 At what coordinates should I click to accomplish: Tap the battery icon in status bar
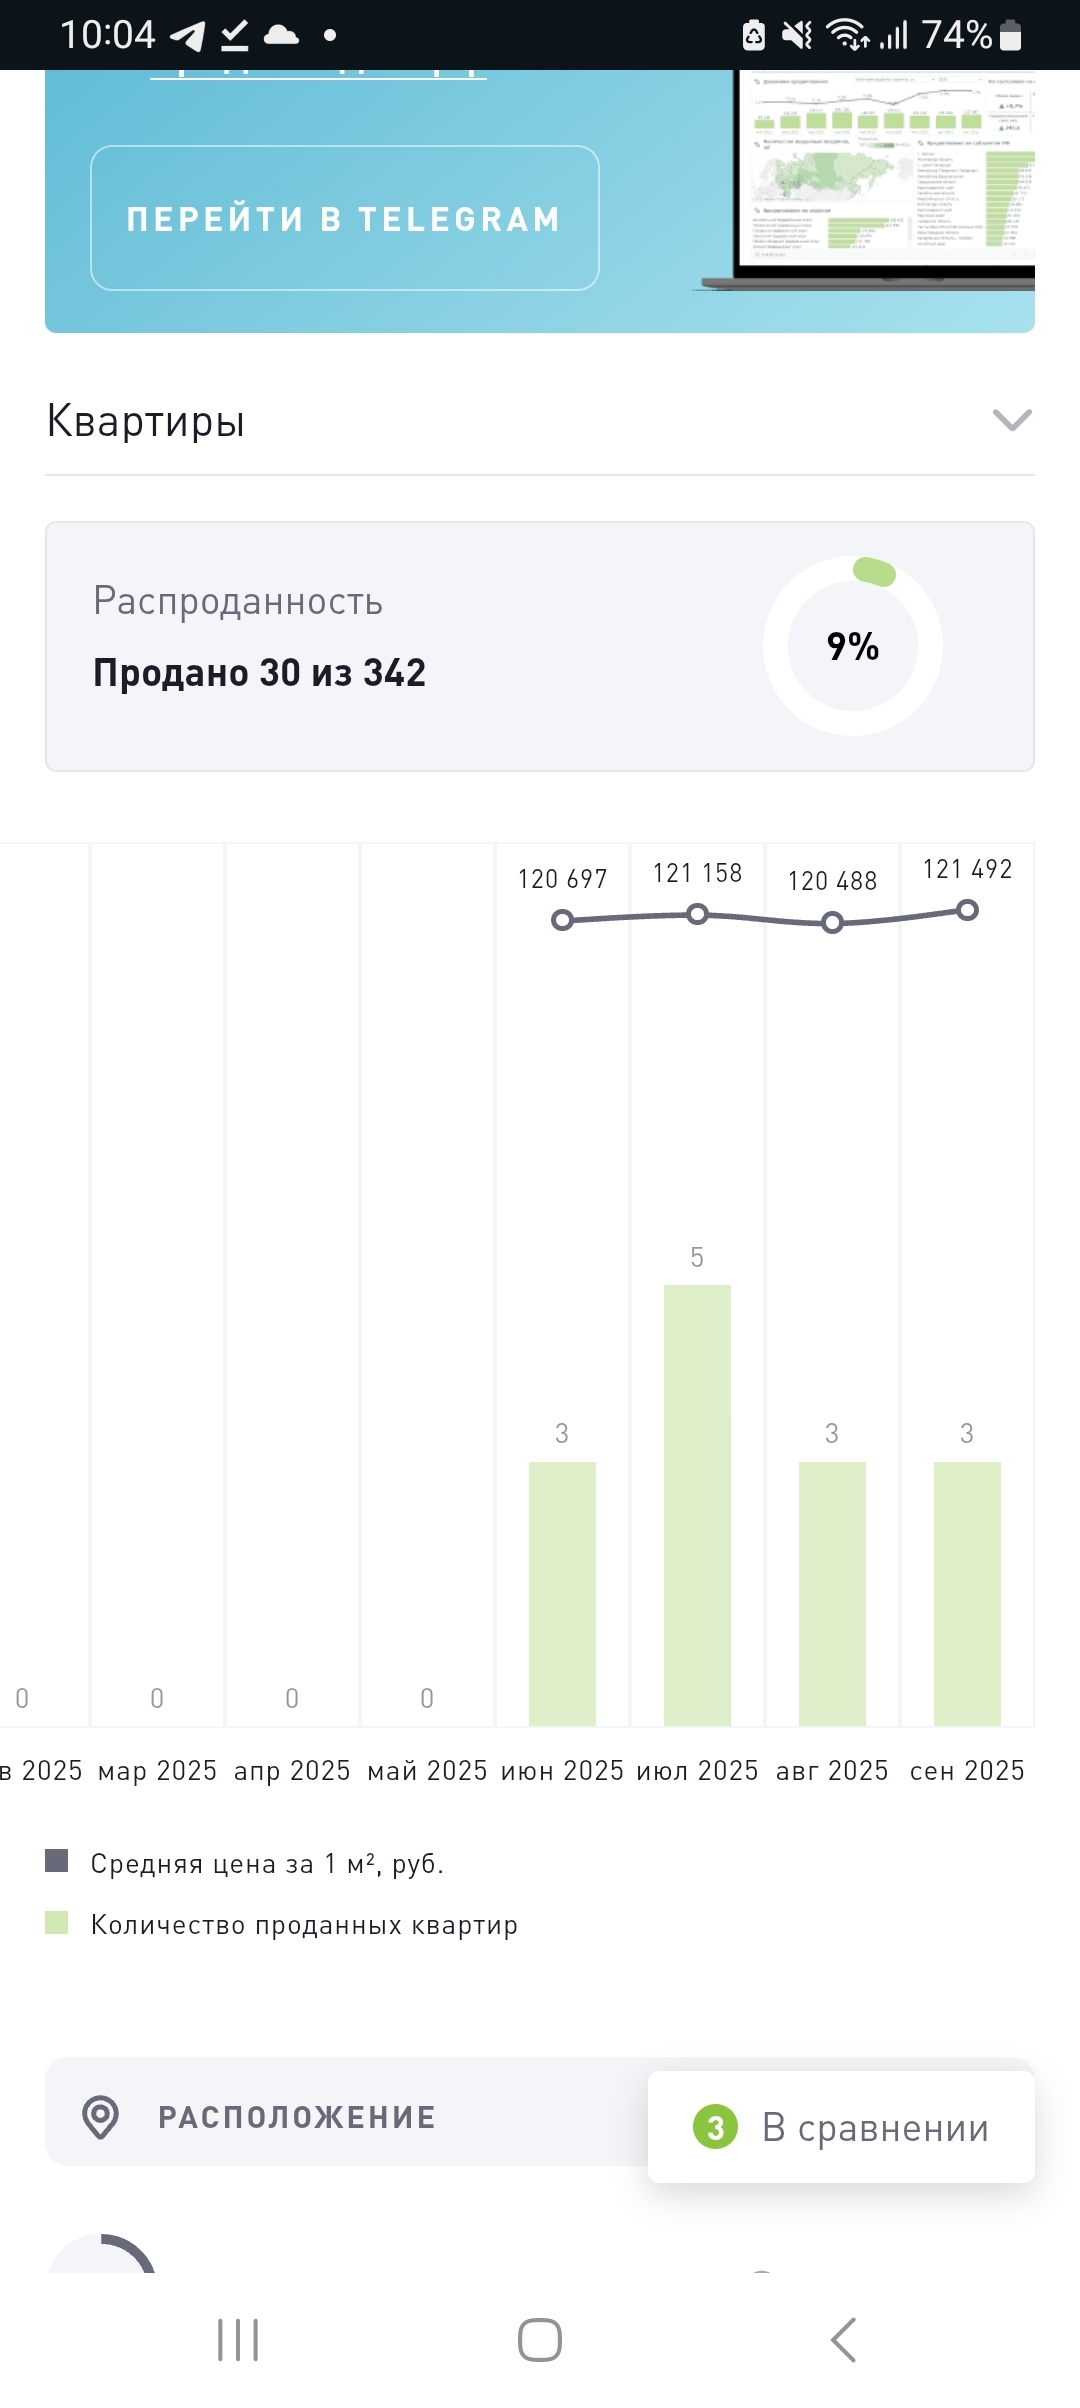pyautogui.click(x=1011, y=36)
